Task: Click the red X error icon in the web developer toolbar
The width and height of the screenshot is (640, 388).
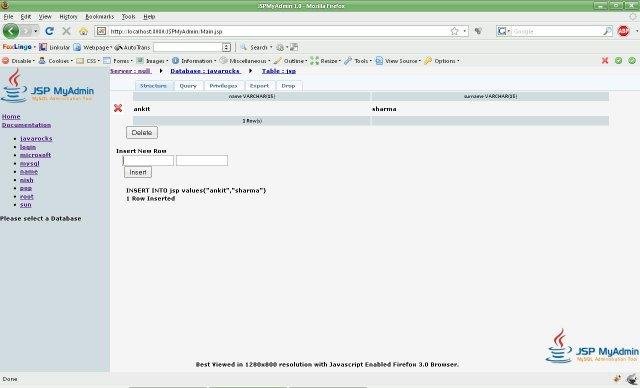Action: pyautogui.click(x=605, y=60)
